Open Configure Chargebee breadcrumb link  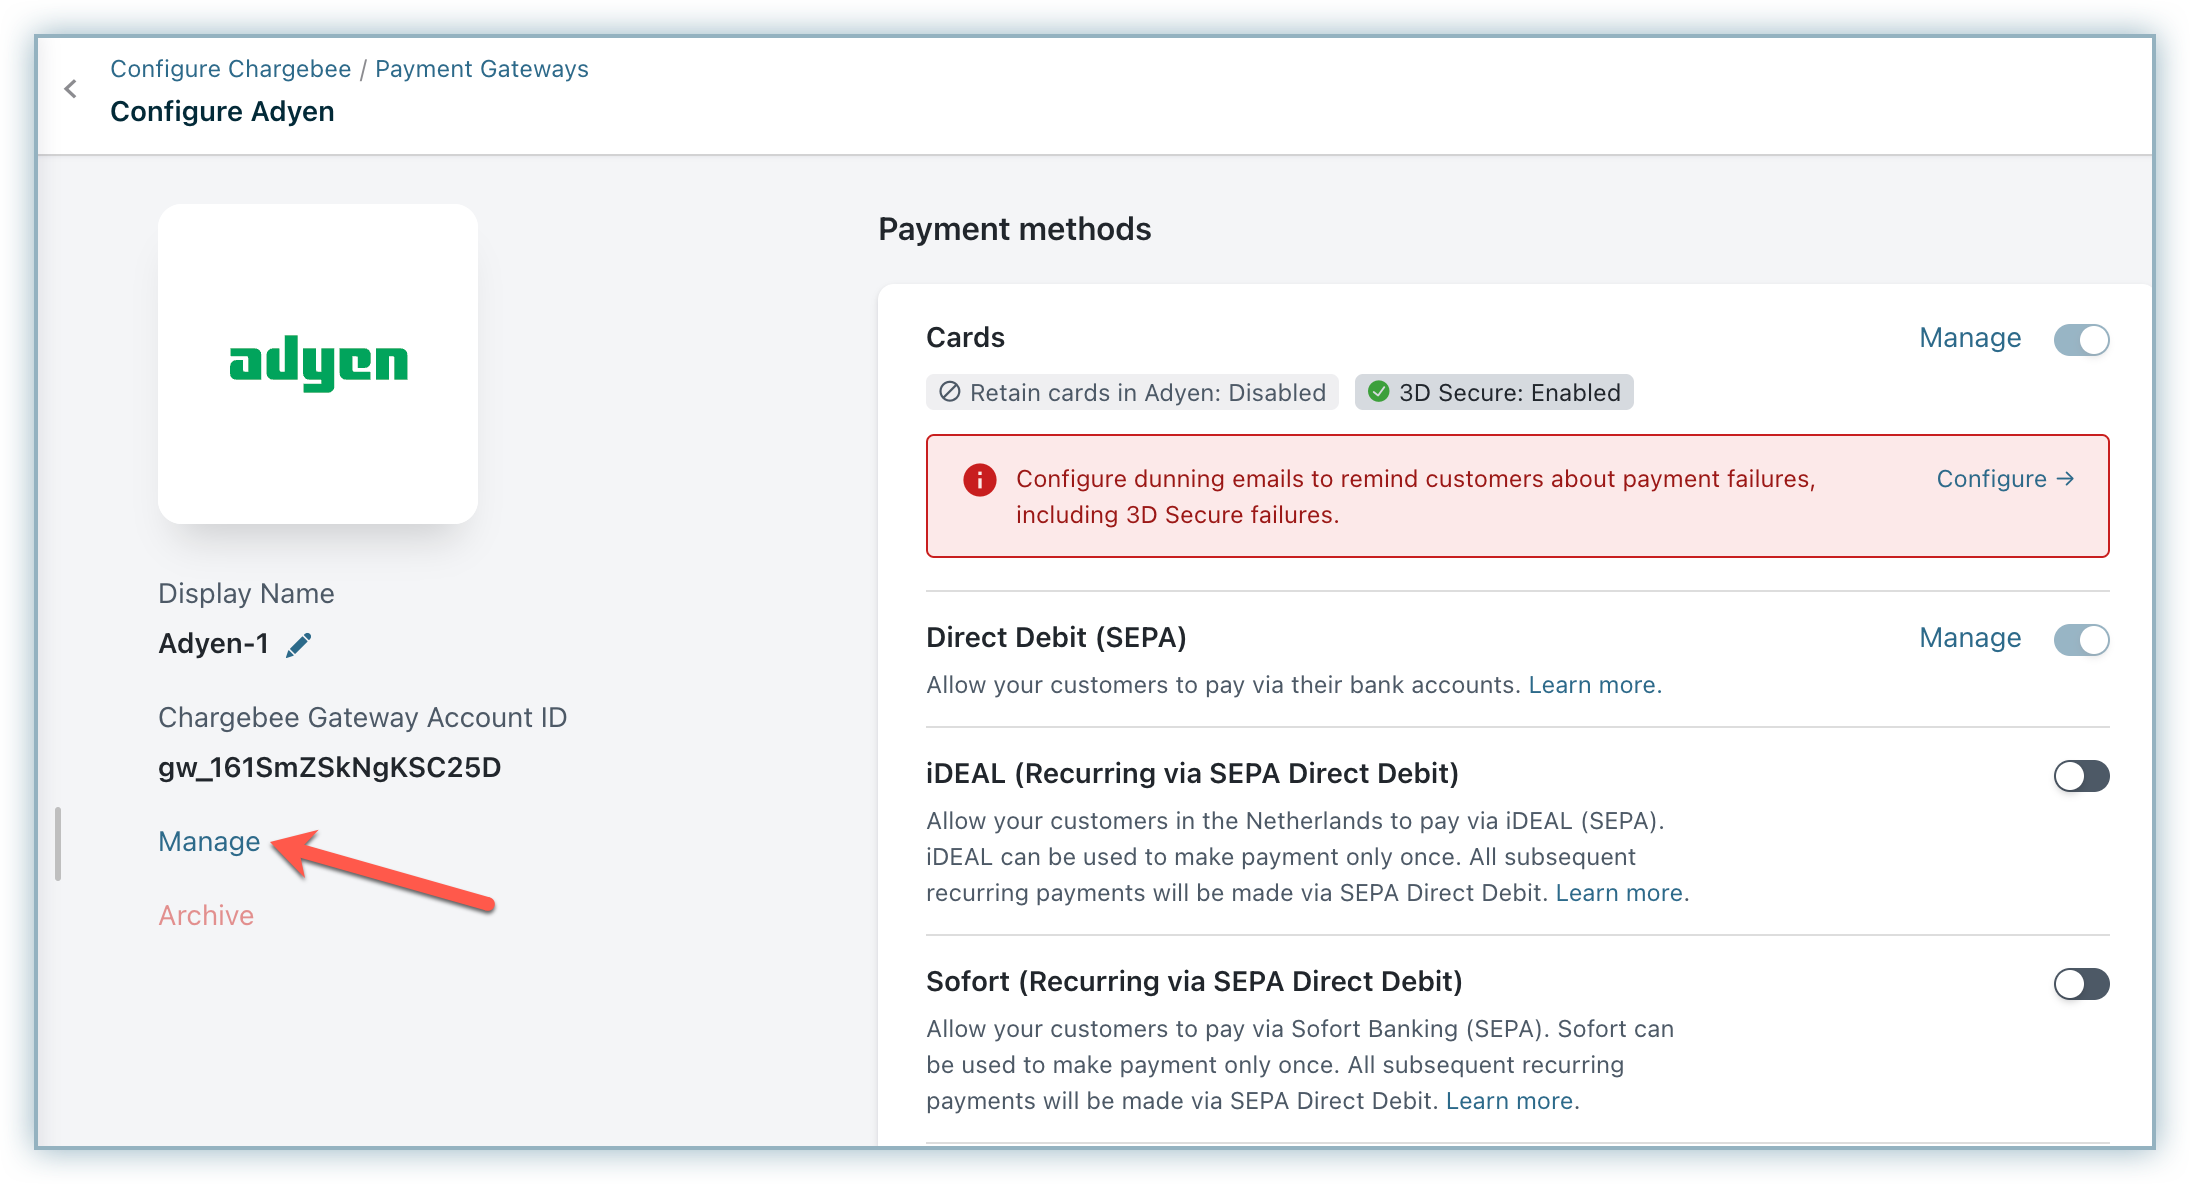(x=230, y=69)
